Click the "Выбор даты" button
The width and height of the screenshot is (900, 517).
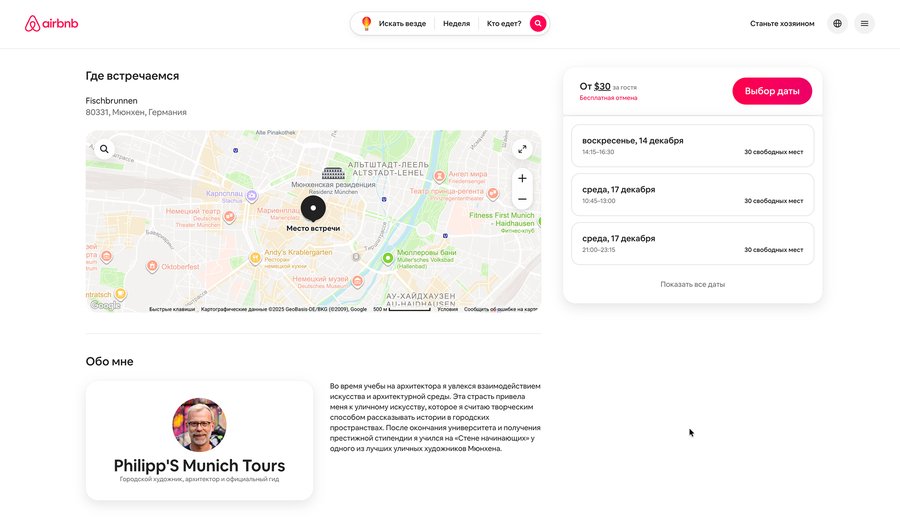coord(772,91)
